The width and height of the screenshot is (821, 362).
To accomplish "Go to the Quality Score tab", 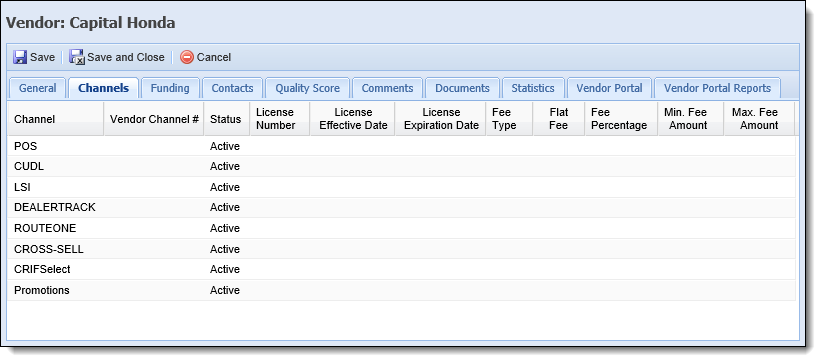I will (307, 88).
